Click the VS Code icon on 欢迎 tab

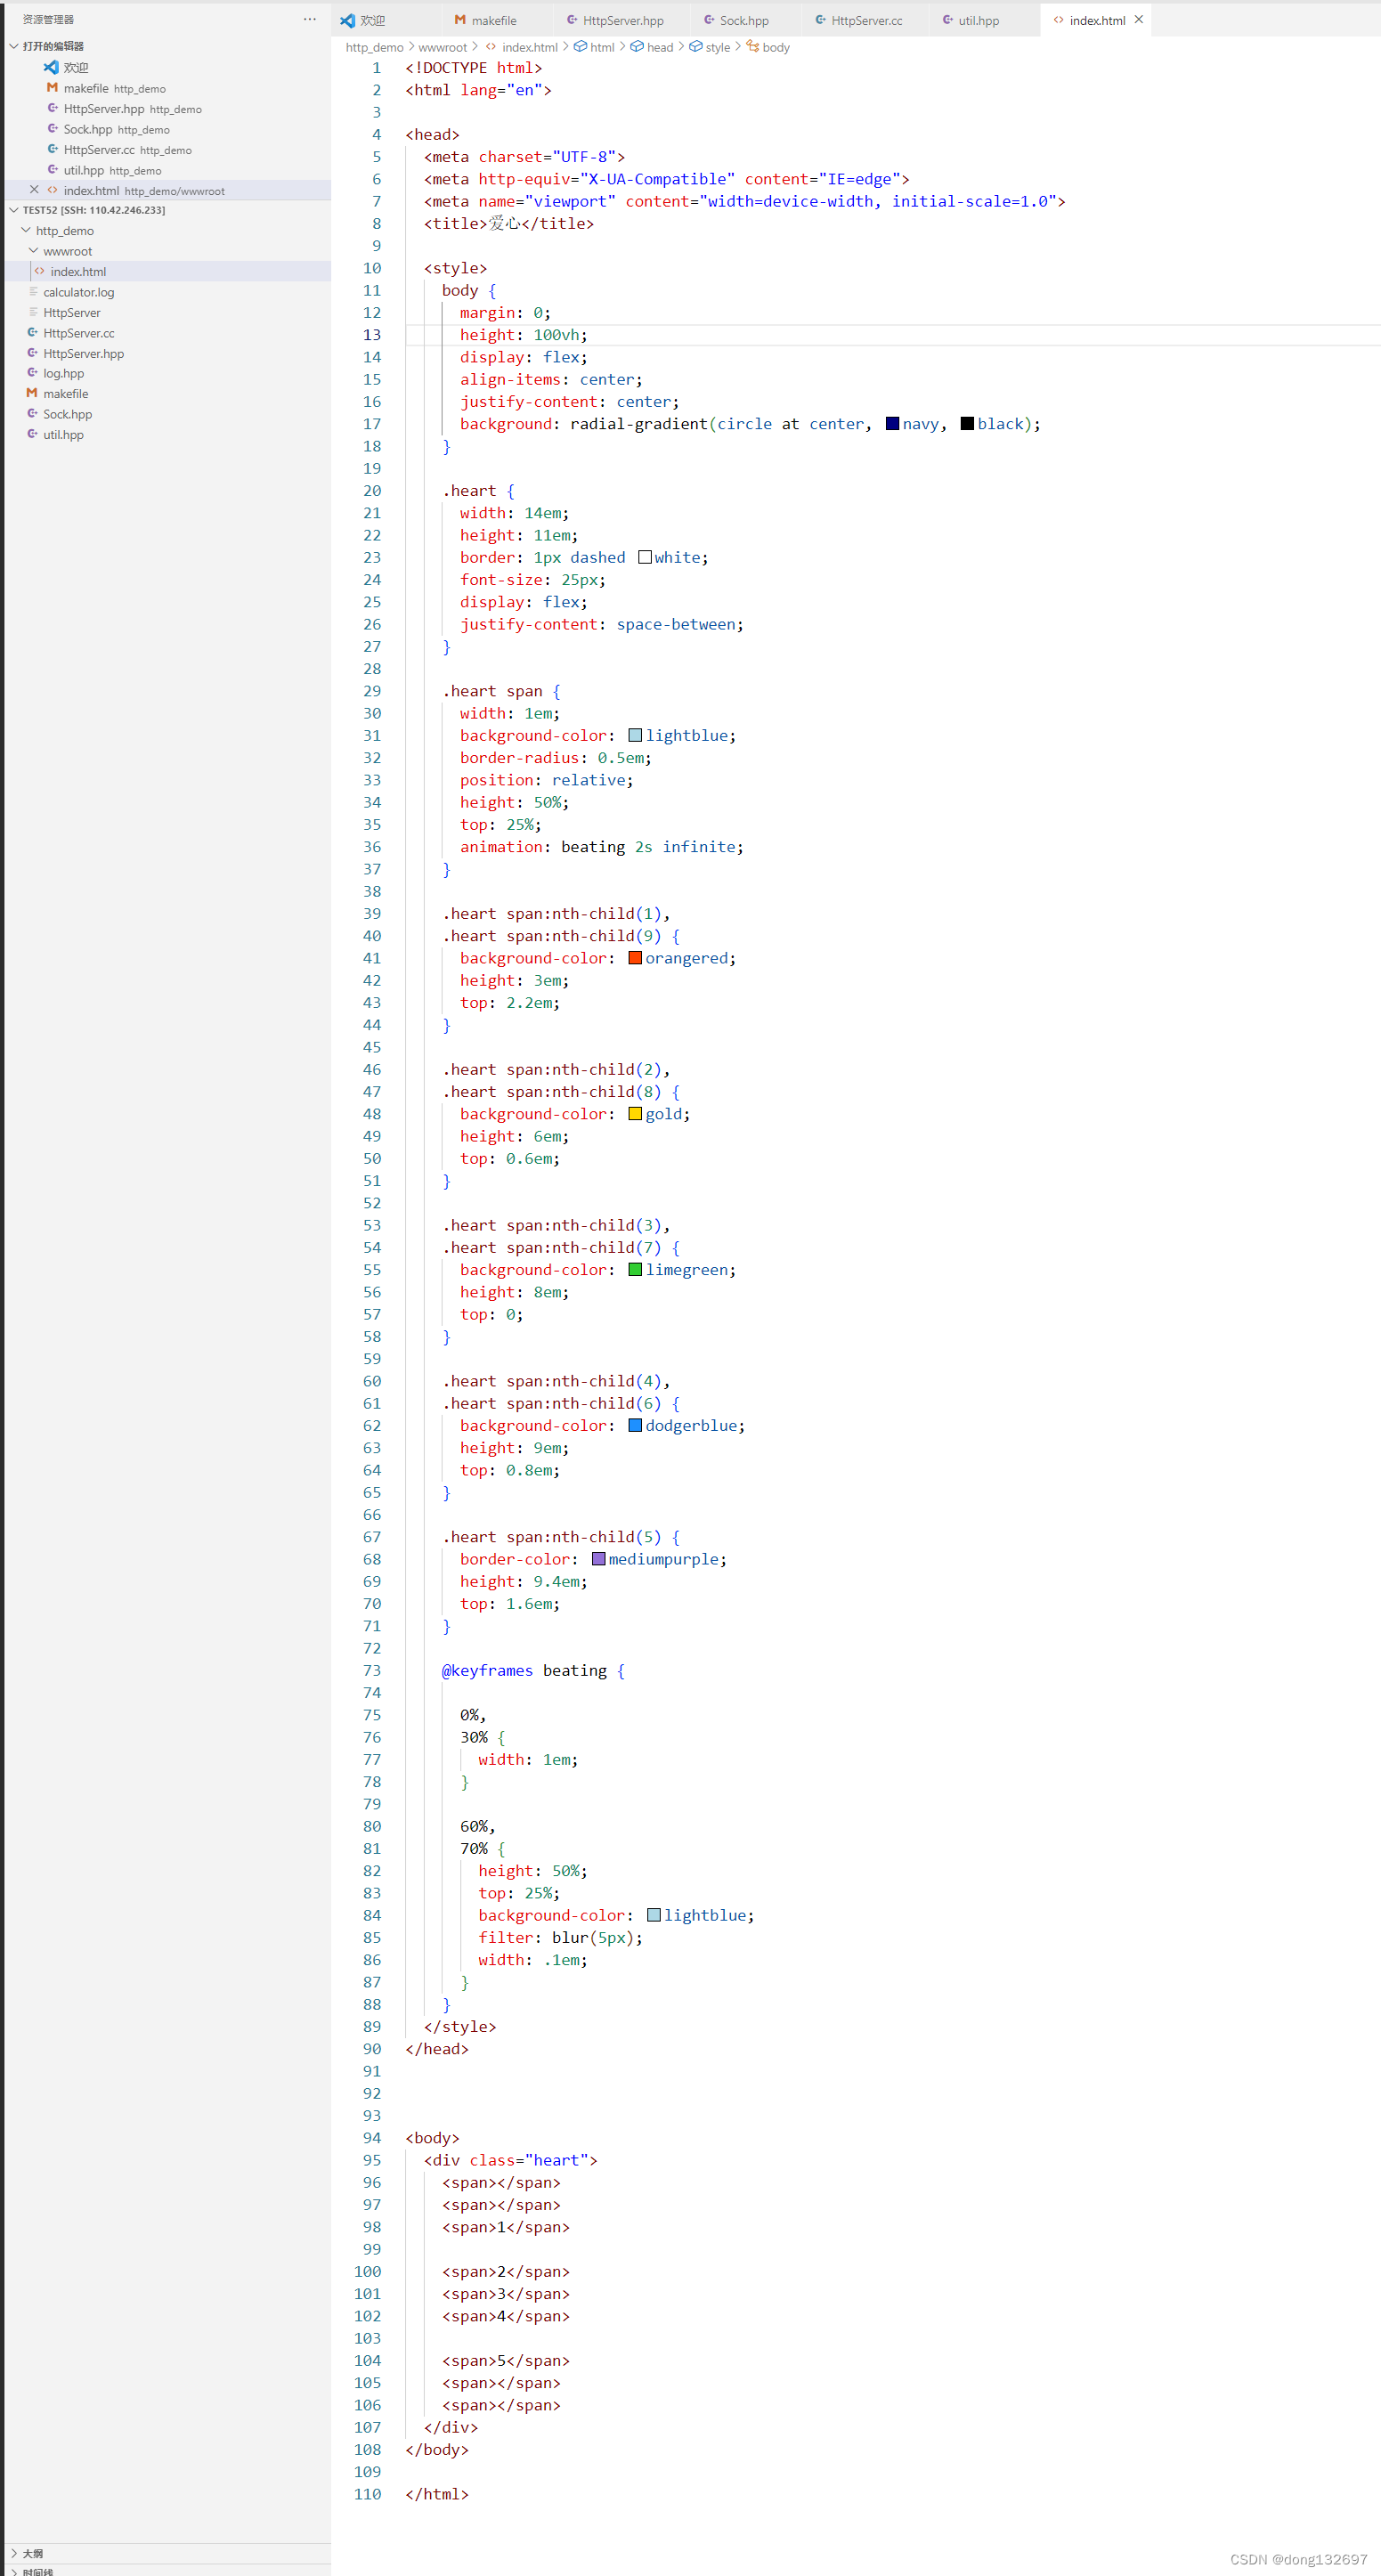tap(347, 20)
